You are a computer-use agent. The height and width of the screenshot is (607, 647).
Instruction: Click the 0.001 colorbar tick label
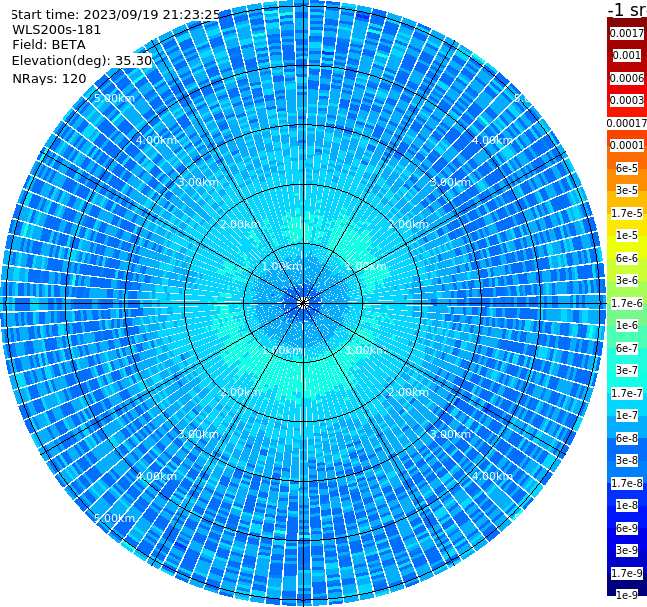(x=627, y=55)
